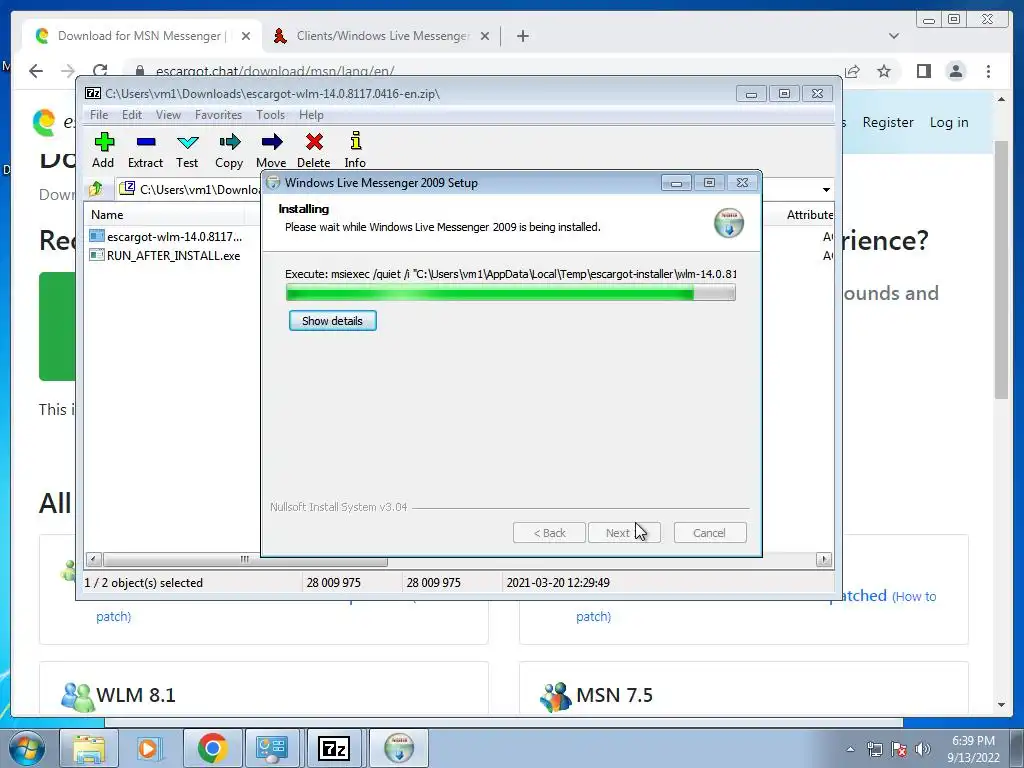Close the Clients/Windows Live Messenger tab

pyautogui.click(x=485, y=36)
